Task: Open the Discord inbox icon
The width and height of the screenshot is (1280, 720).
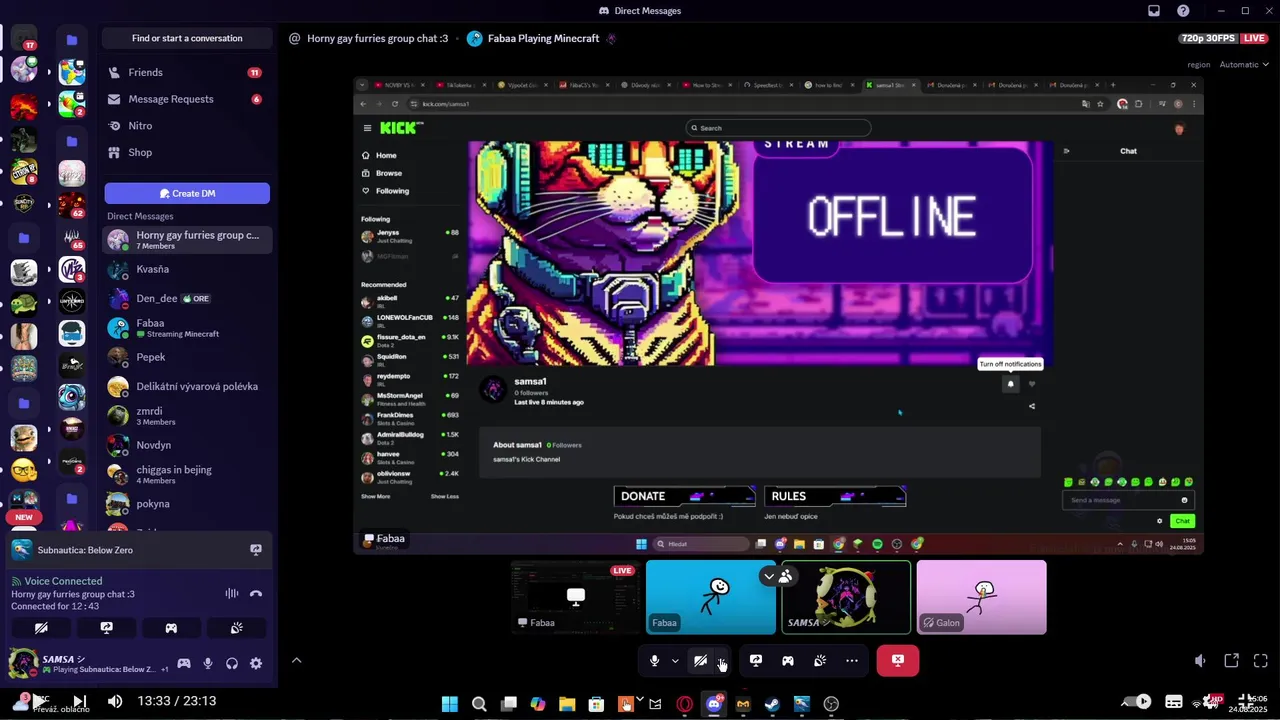Action: (1154, 11)
